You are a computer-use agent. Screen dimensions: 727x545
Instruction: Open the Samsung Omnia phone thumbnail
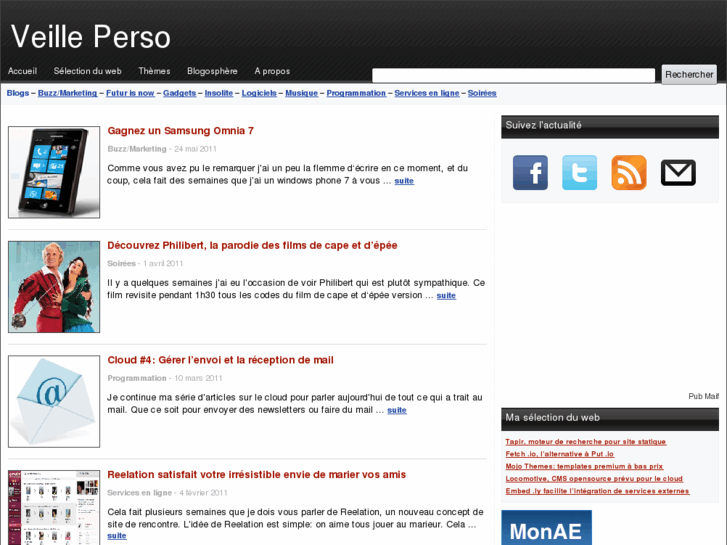(54, 172)
